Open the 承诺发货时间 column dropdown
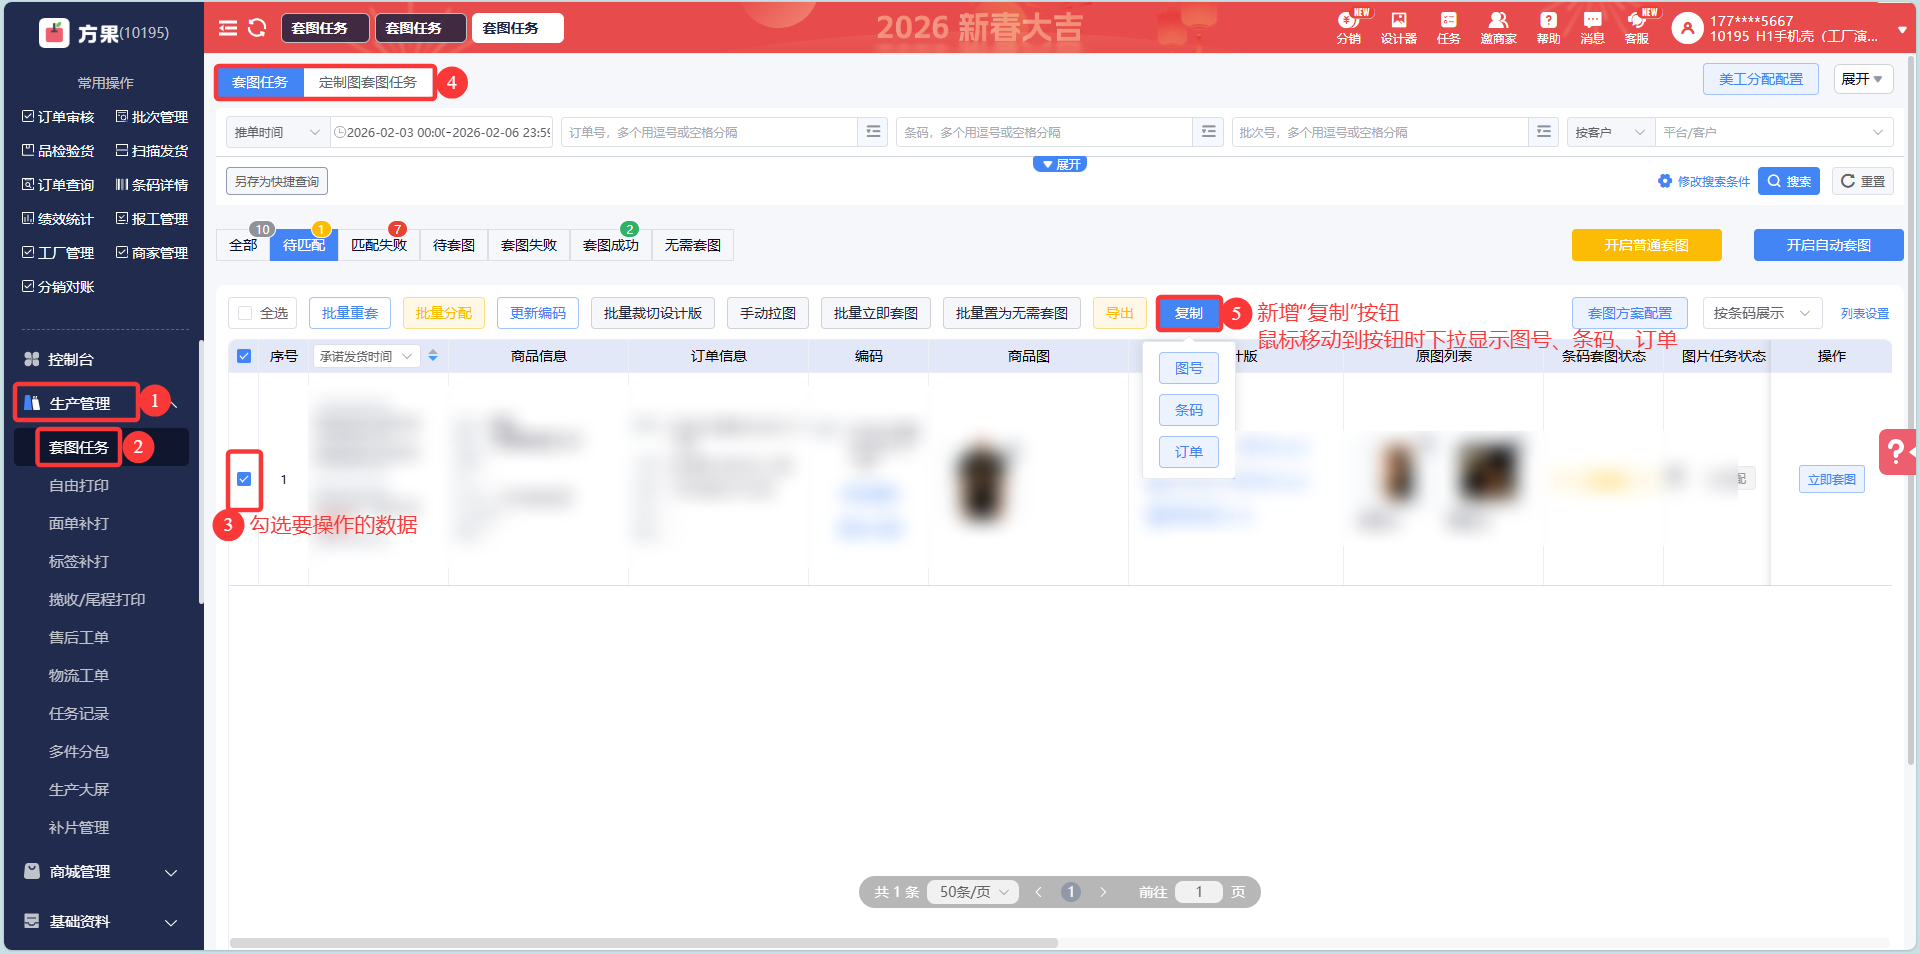 (366, 356)
